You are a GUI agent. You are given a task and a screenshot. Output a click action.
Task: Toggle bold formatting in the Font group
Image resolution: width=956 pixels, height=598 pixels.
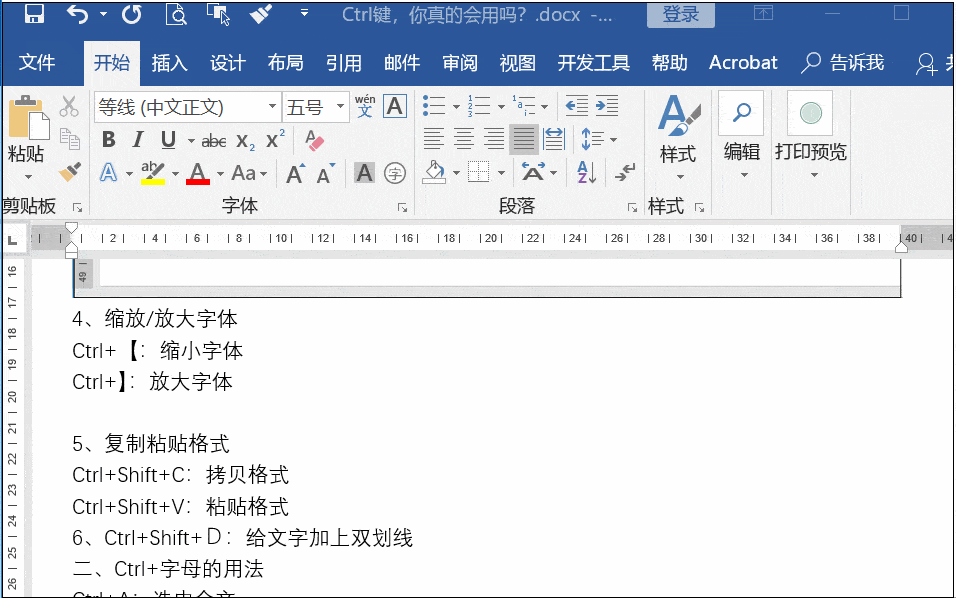(x=108, y=140)
